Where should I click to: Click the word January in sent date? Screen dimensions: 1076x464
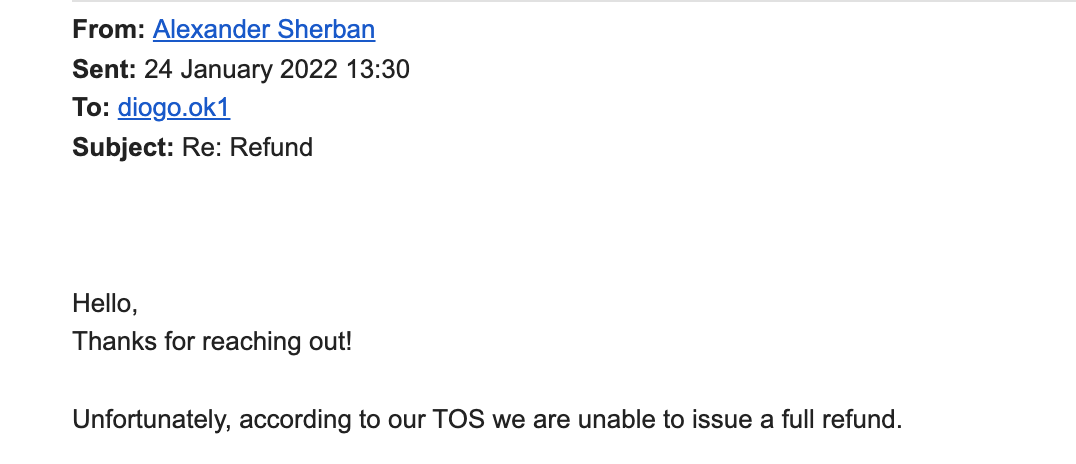coord(224,69)
